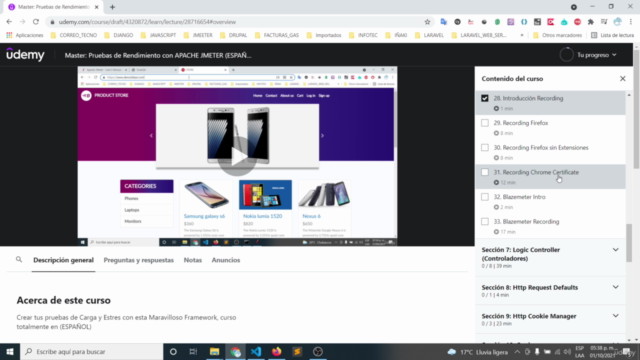Screen dimensions: 640x360
Task: Click the weather widget Lluvia ligera
Action: 478,352
